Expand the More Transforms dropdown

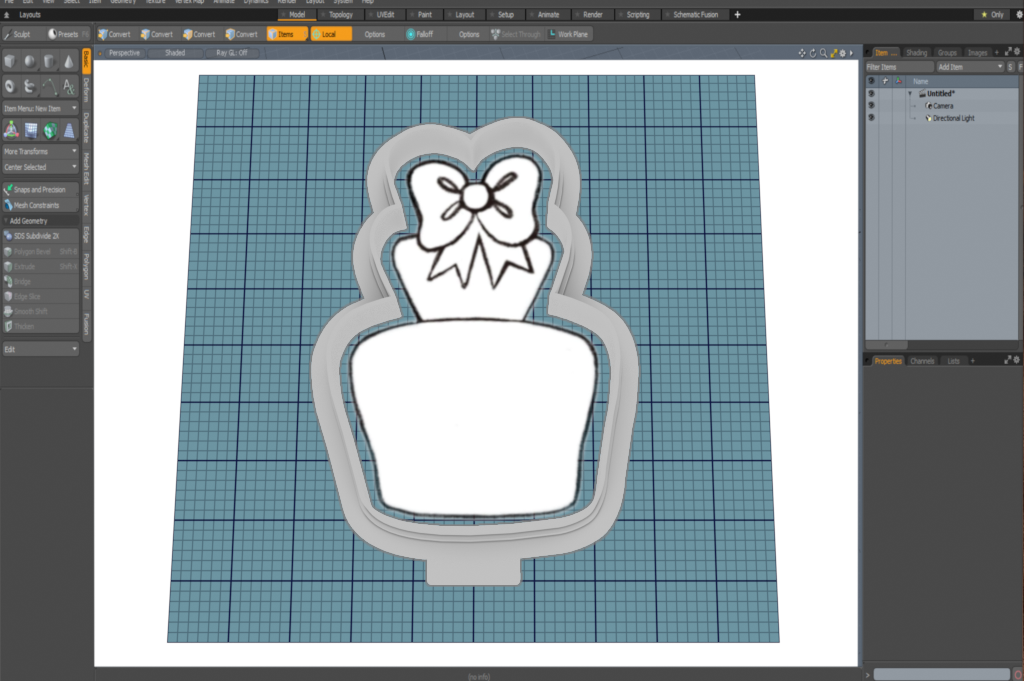[x=40, y=151]
